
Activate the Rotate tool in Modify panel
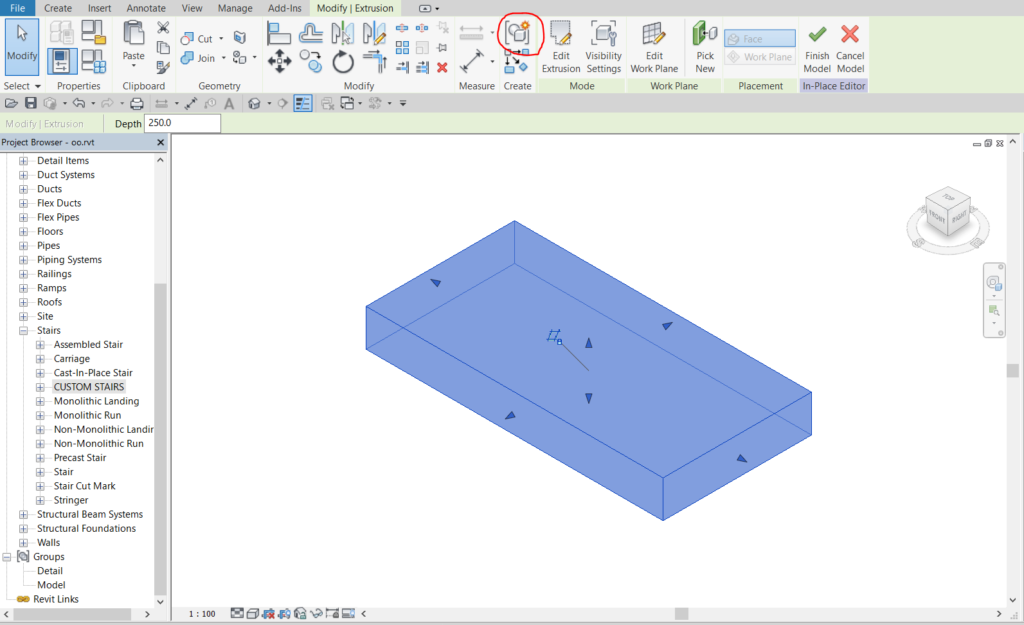pos(341,62)
